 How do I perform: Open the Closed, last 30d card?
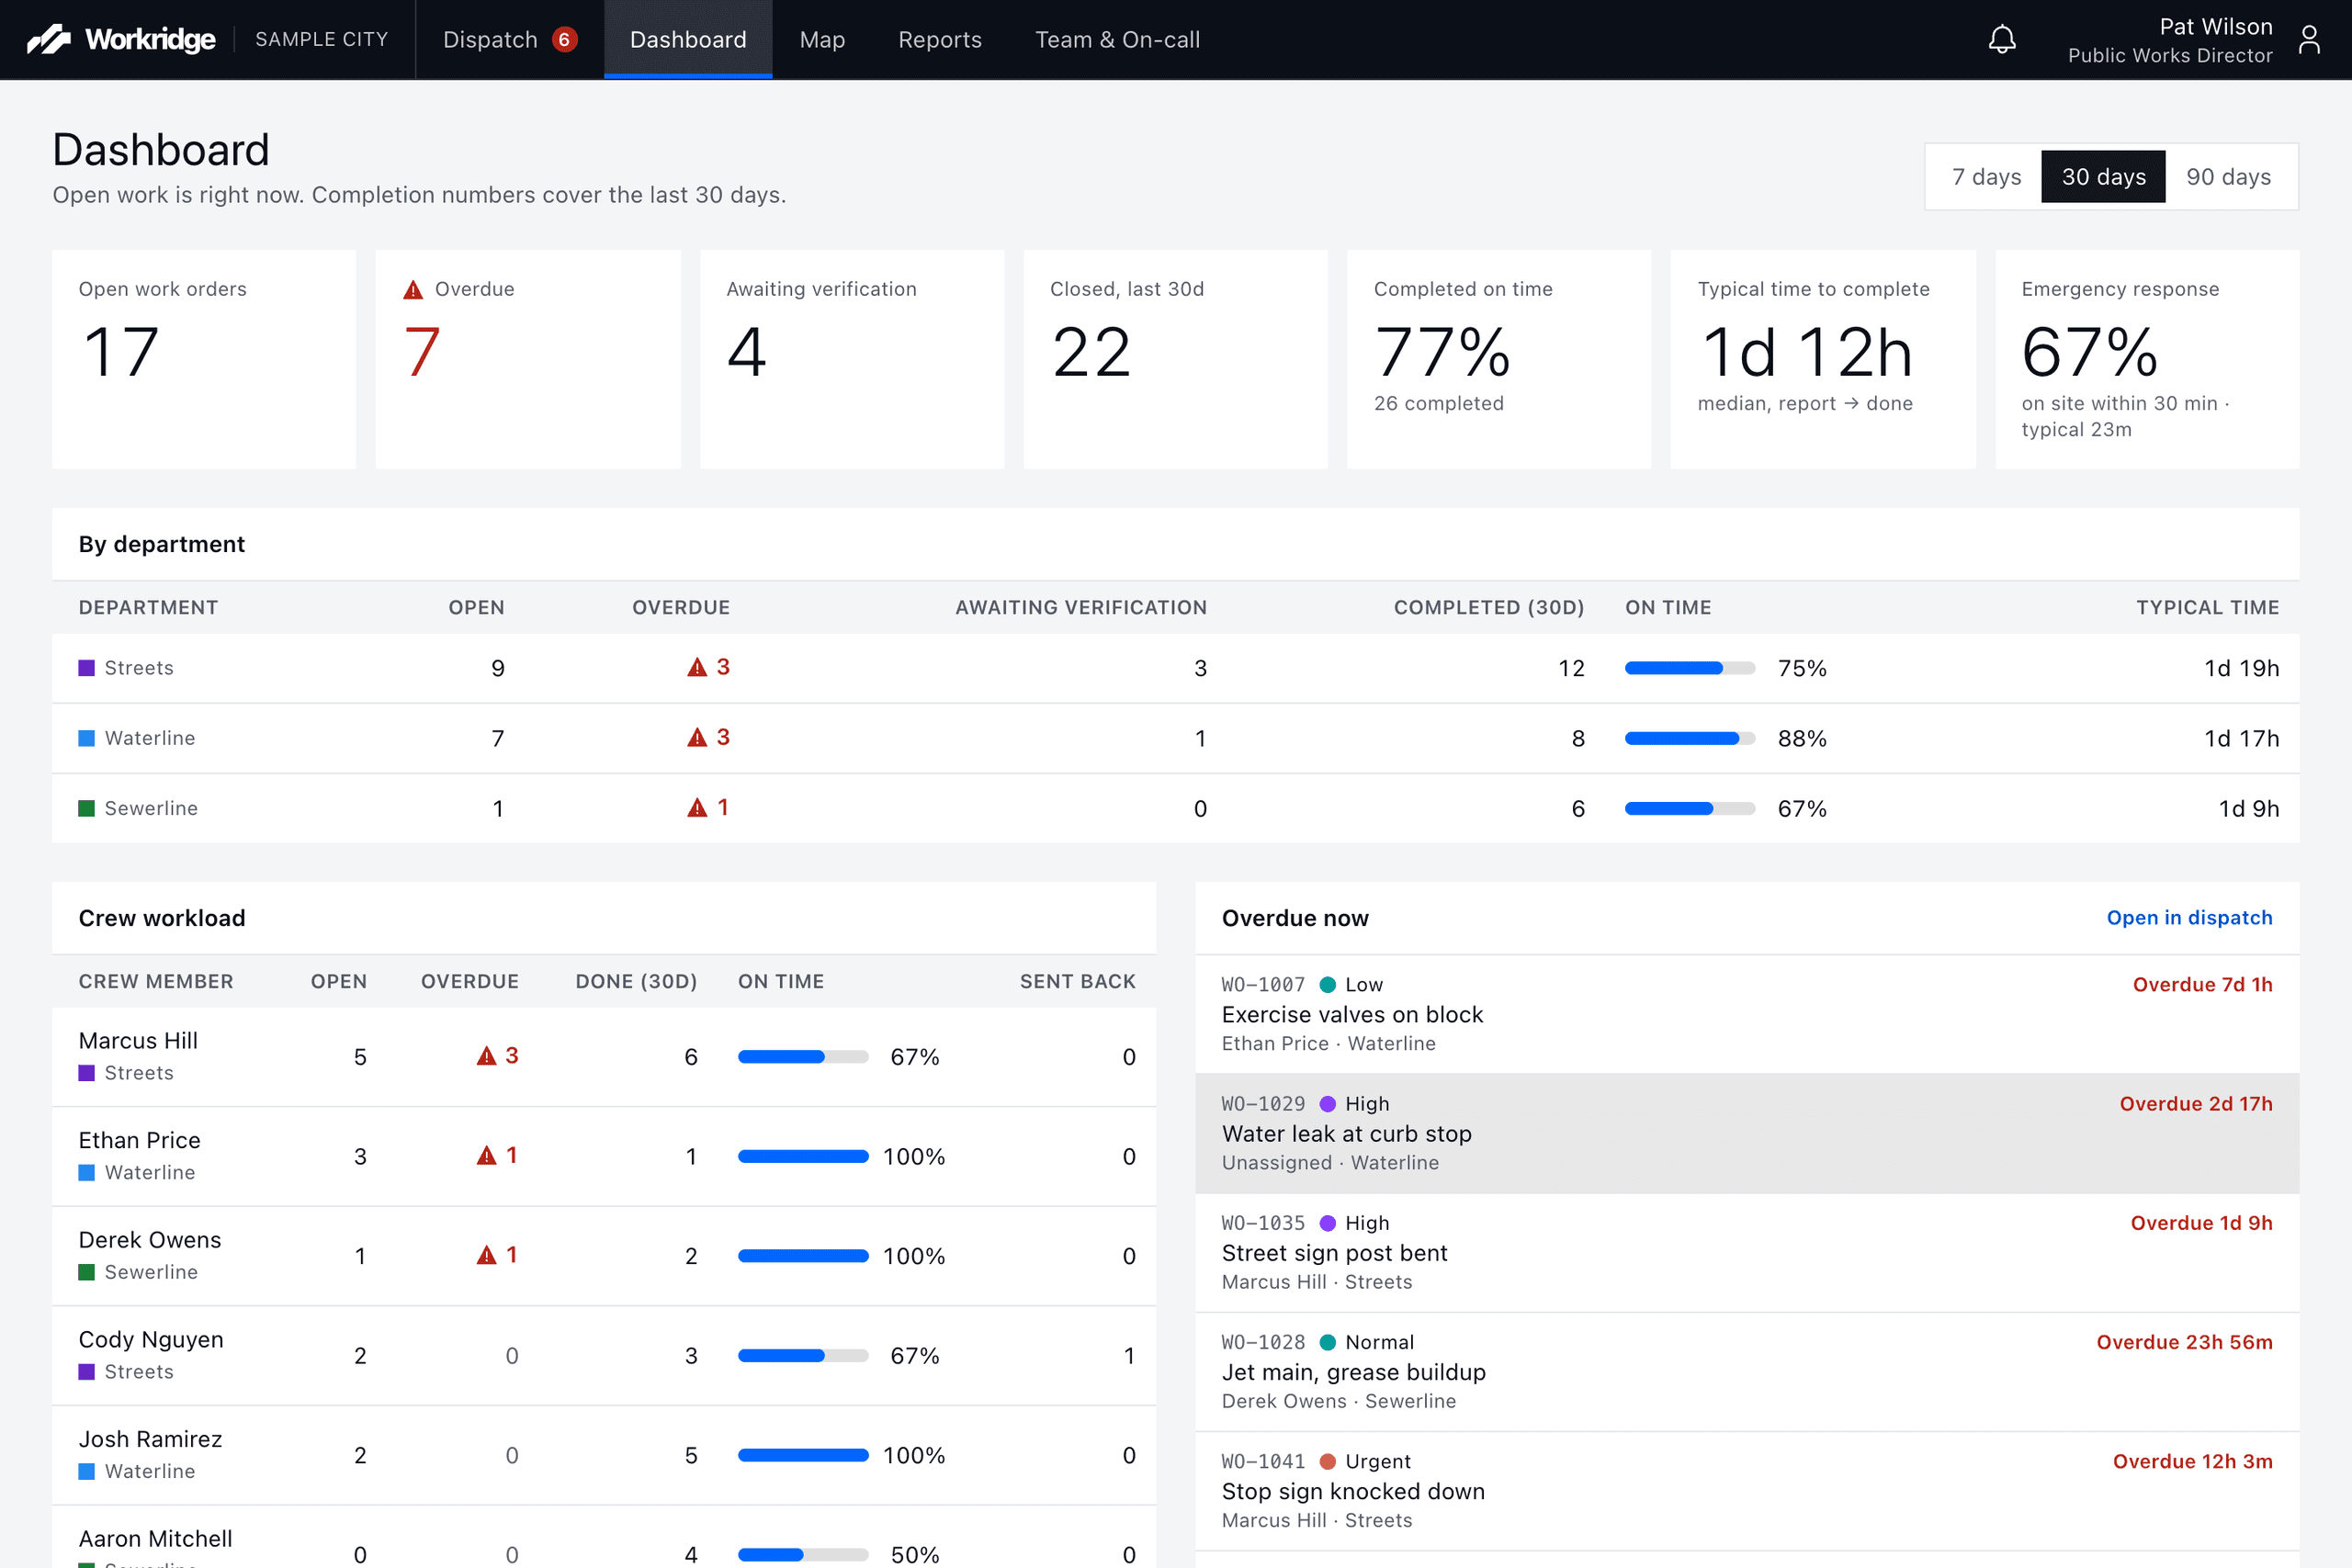(x=1175, y=359)
